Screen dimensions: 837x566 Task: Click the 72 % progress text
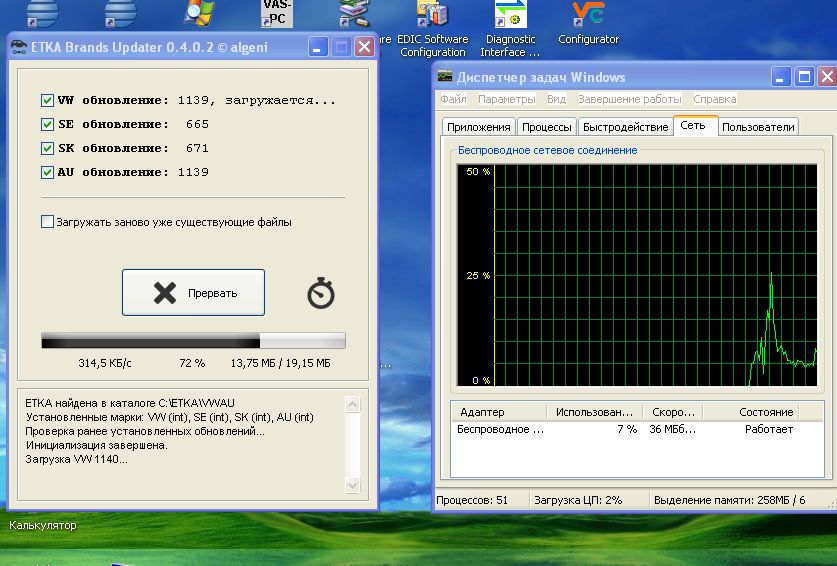tap(192, 363)
